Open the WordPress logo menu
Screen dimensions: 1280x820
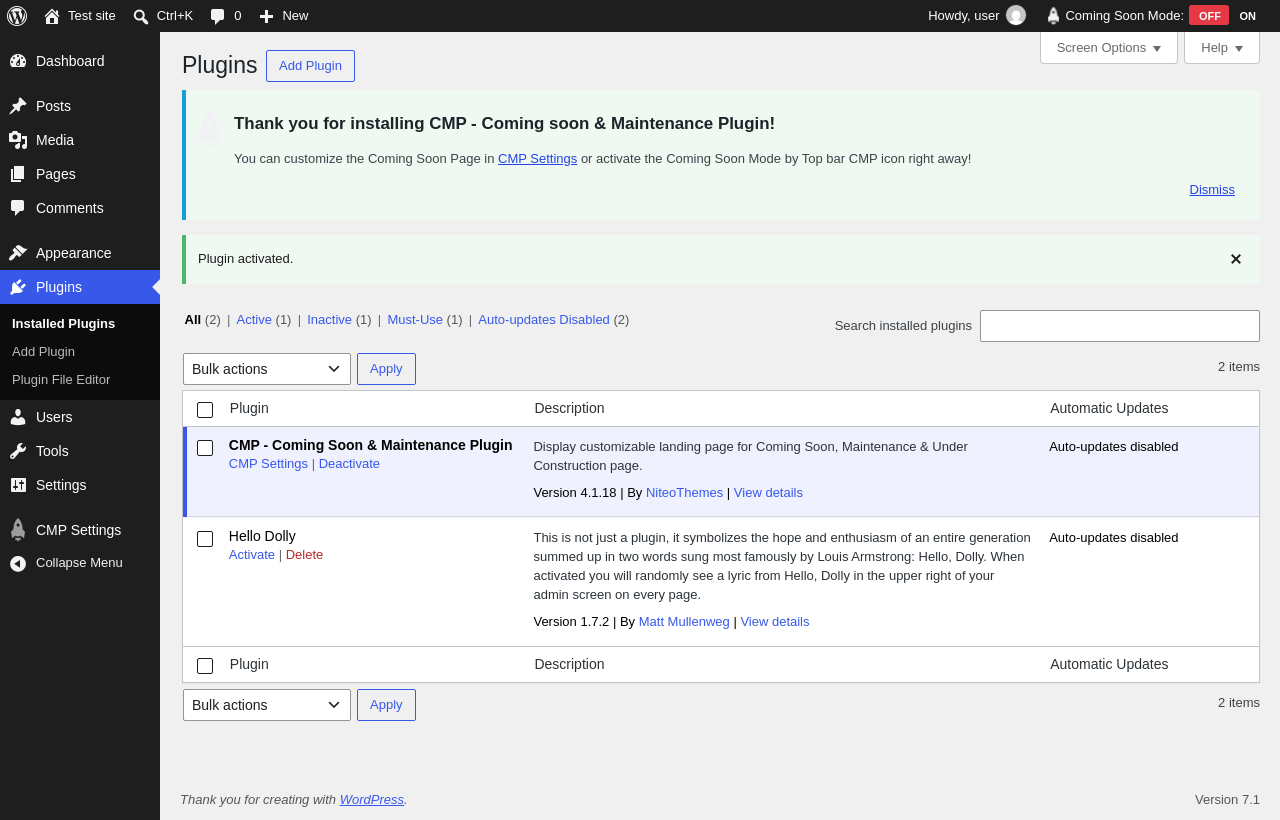point(17,16)
